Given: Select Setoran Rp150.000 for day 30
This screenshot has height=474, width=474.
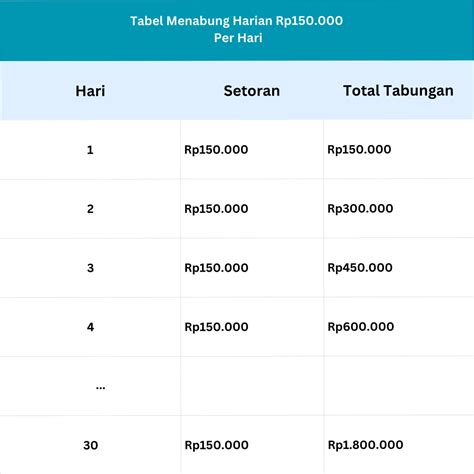Looking at the screenshot, I should [x=217, y=445].
